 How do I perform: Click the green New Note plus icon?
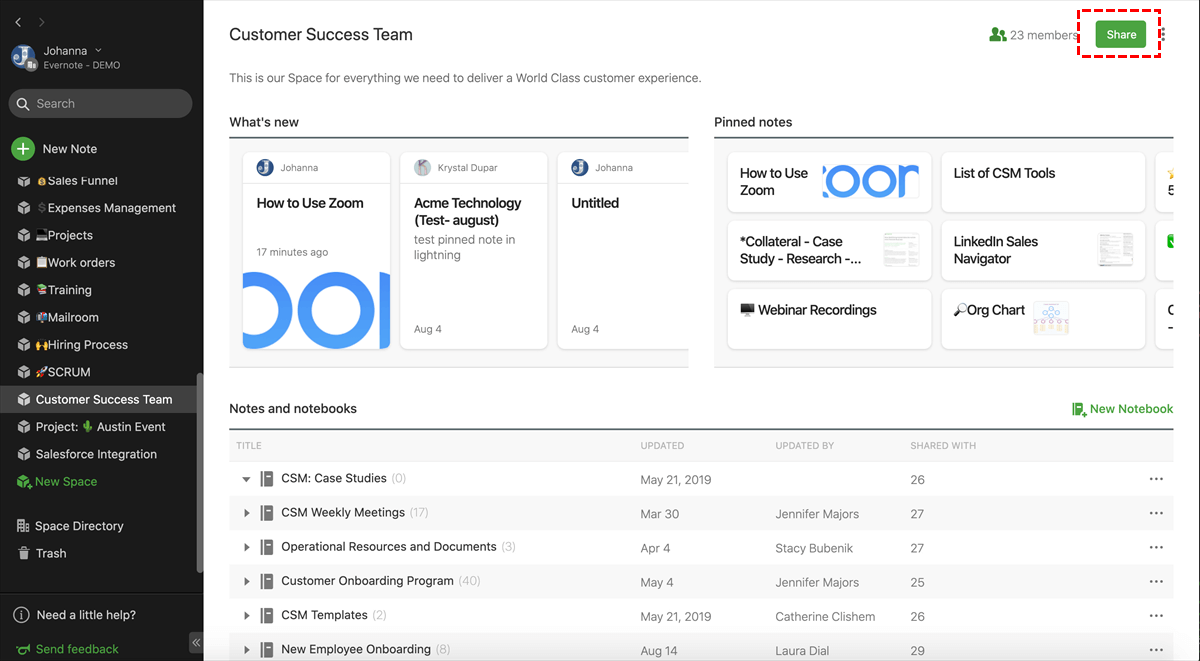(23, 149)
